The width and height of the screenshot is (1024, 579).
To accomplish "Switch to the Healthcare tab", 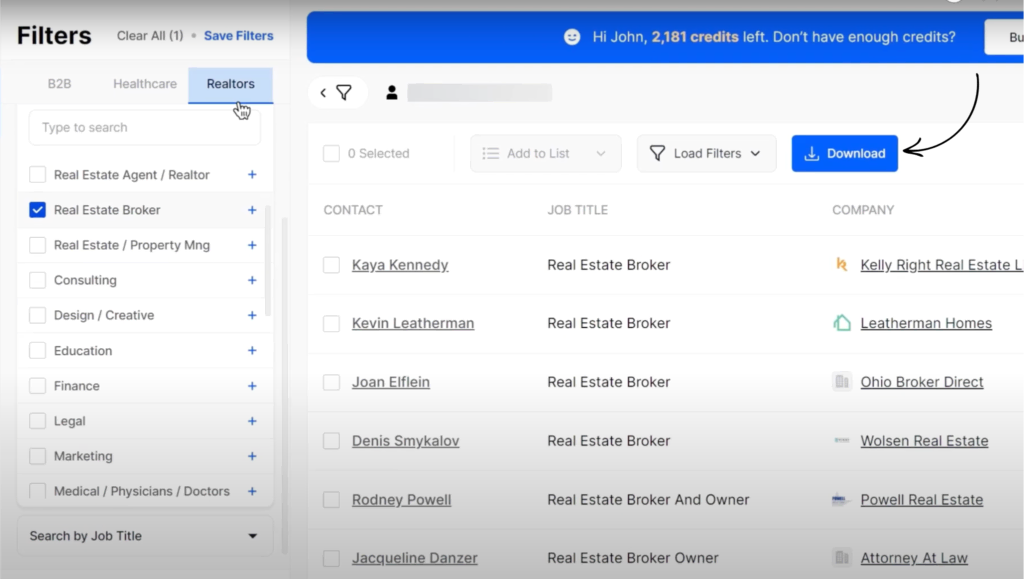I will coord(145,84).
